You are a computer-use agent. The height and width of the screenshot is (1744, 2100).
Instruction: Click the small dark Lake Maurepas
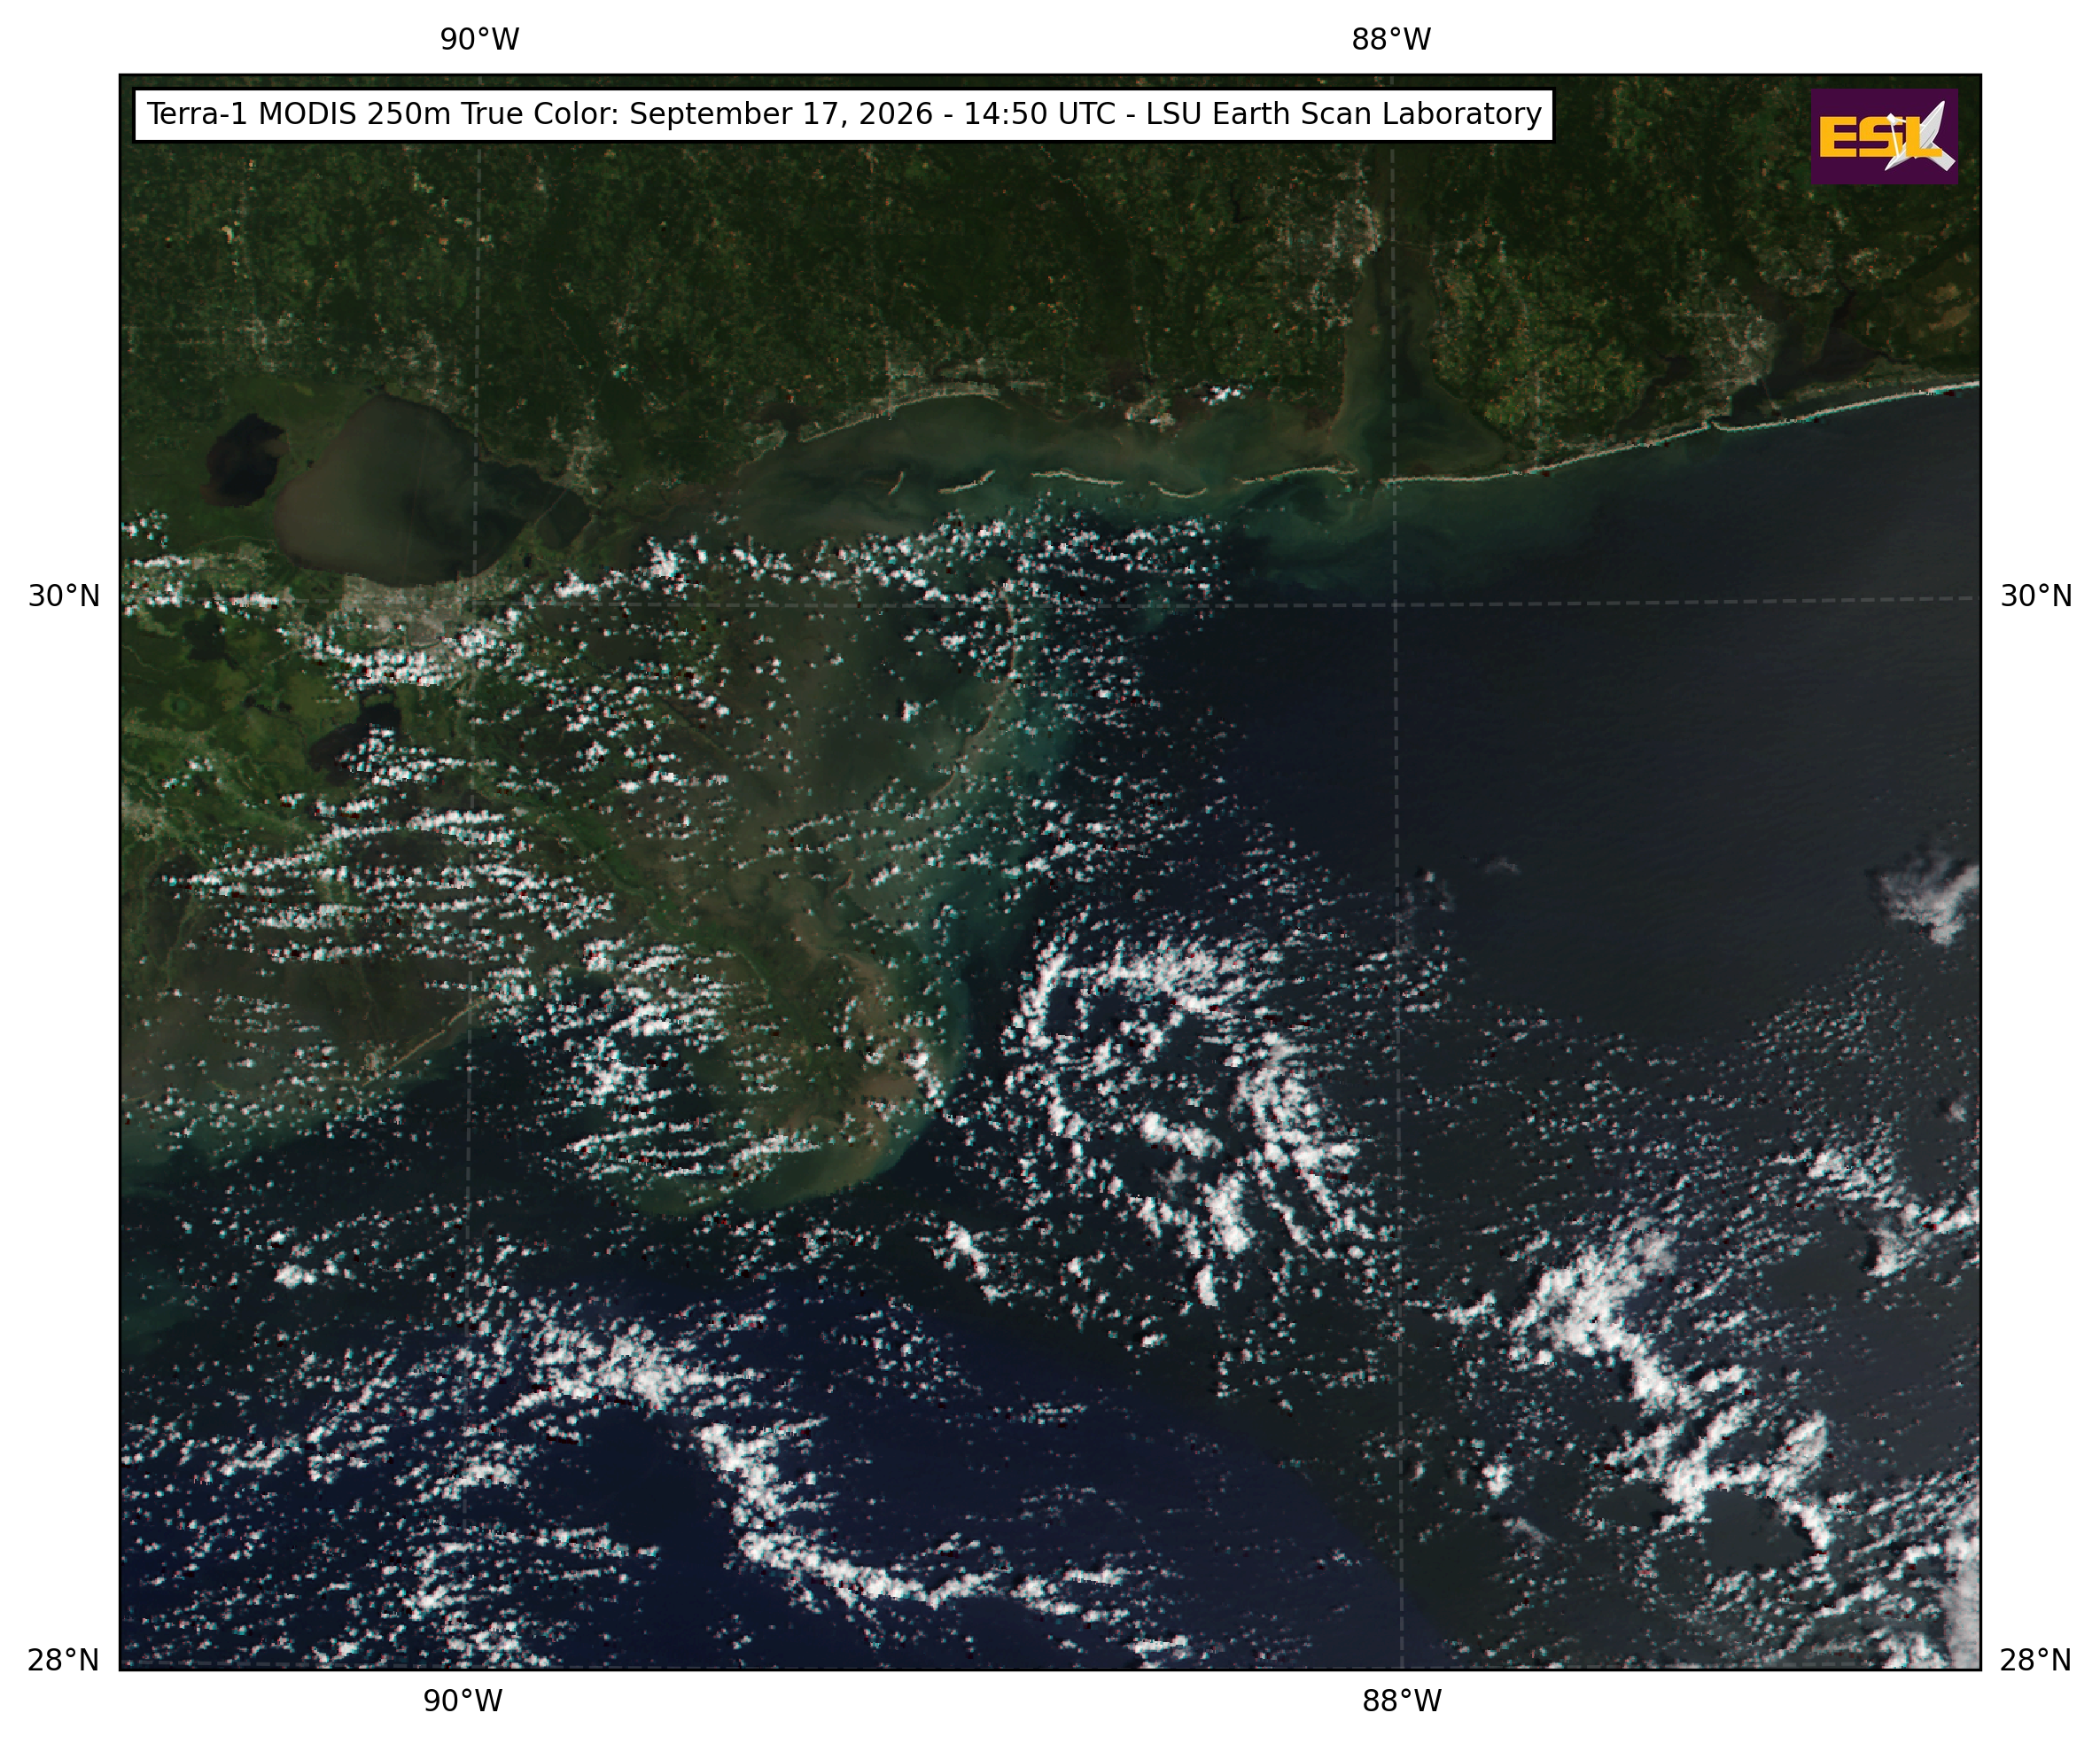242,460
